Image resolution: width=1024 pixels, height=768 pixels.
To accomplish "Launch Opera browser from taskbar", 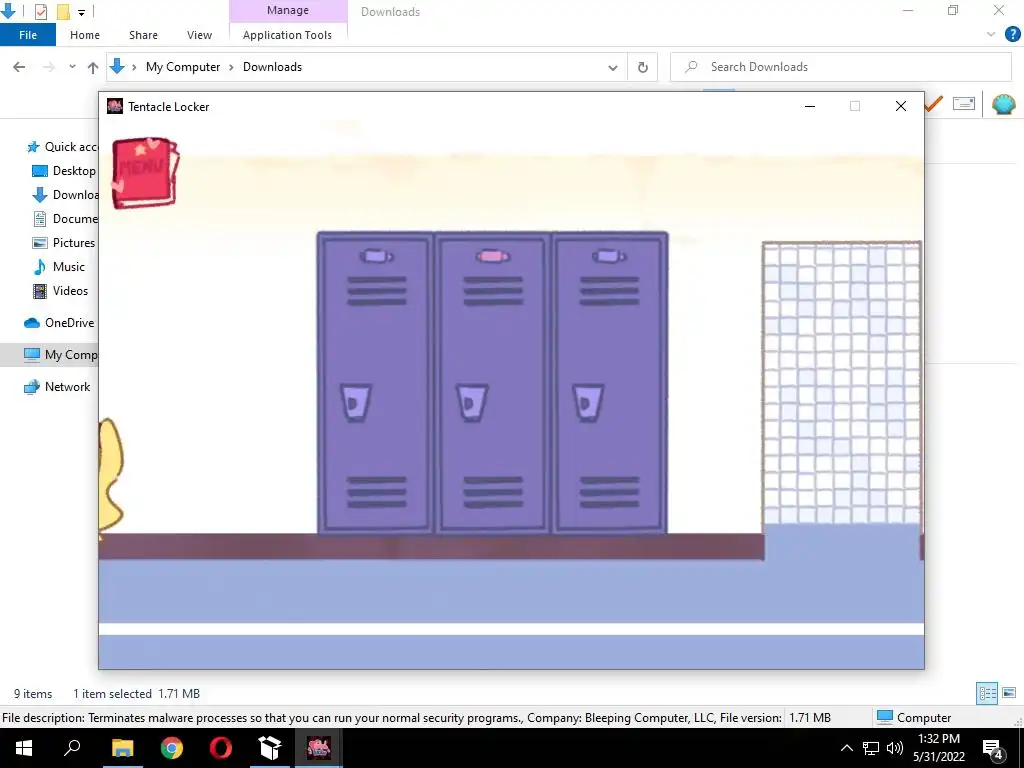I will coord(221,748).
